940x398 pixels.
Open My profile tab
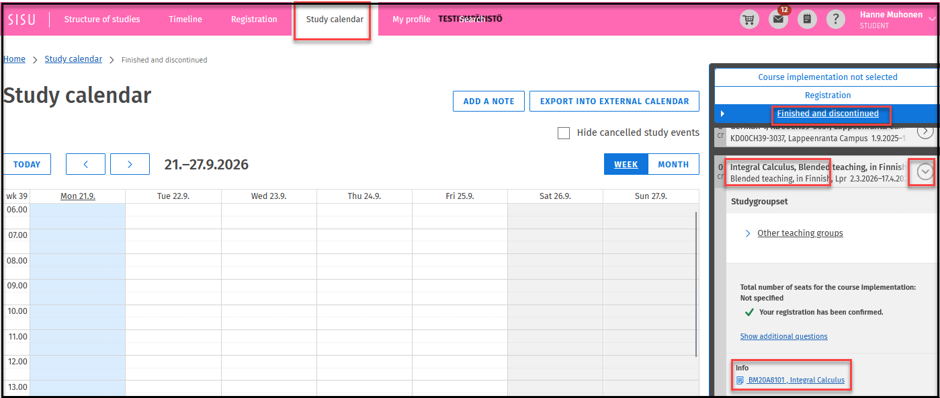(x=411, y=19)
